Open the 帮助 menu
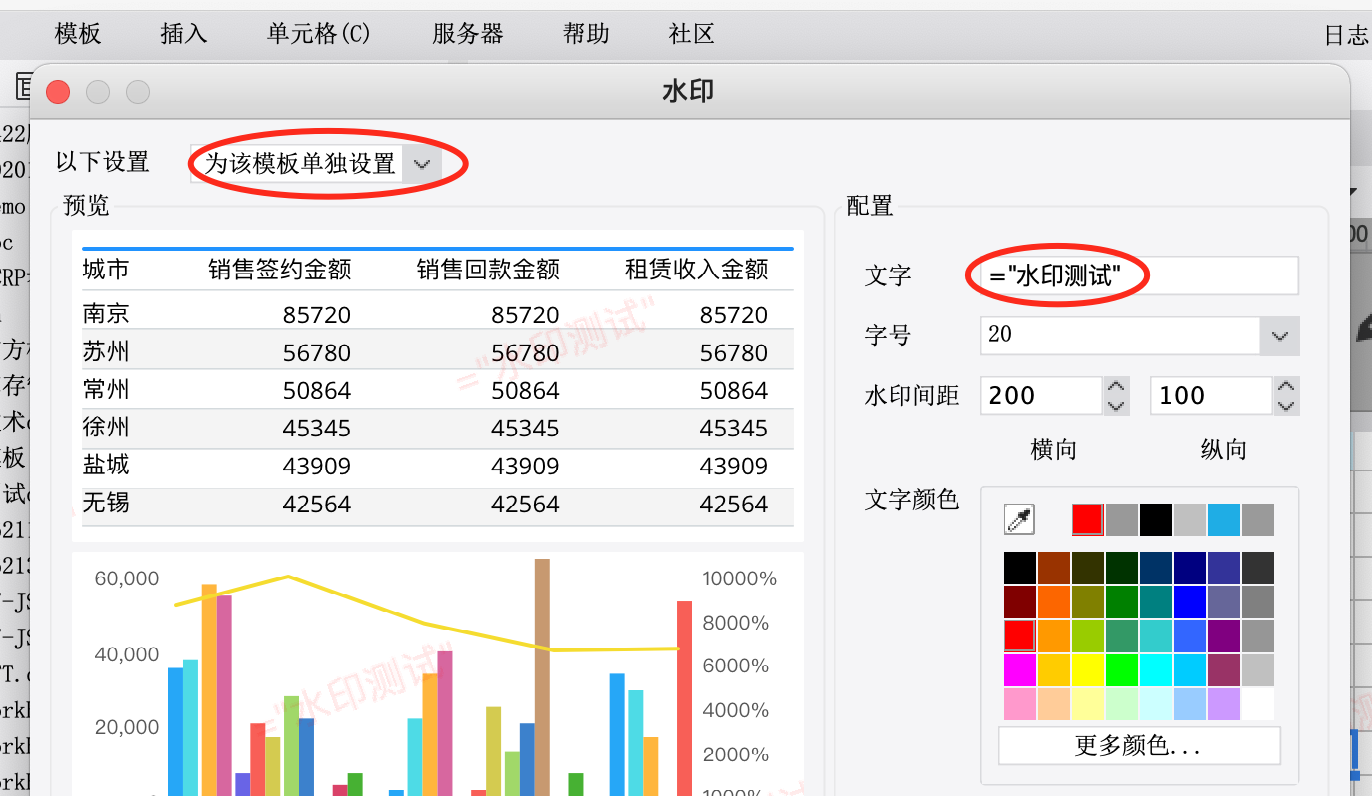1372x796 pixels. click(x=586, y=33)
